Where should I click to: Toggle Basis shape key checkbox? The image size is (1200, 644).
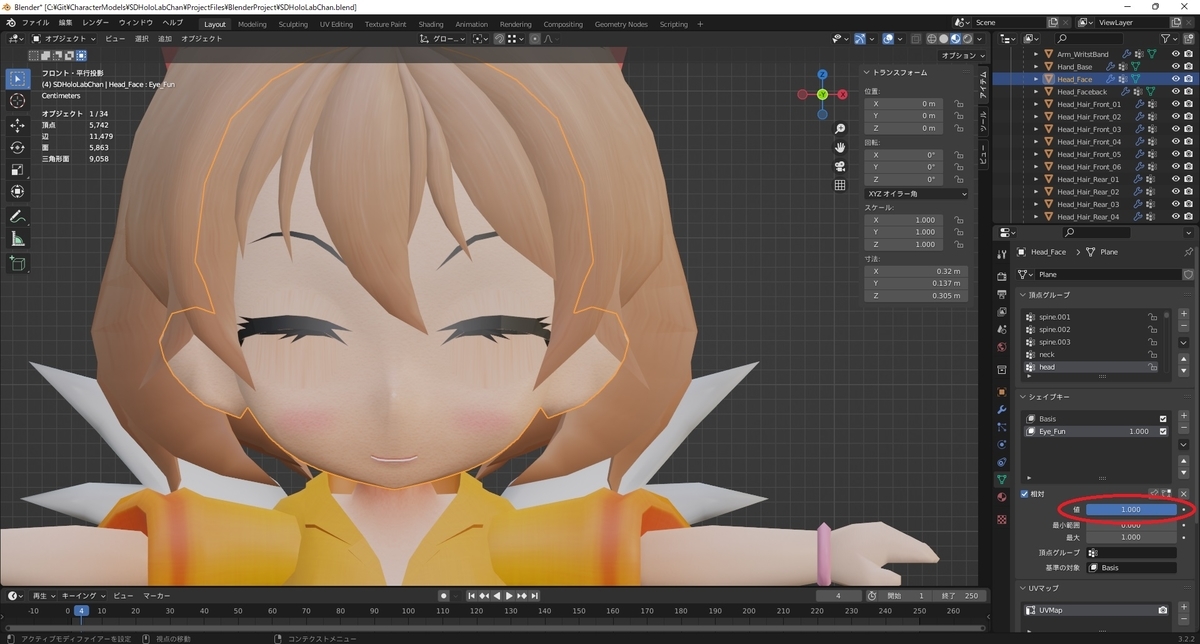coord(1162,419)
